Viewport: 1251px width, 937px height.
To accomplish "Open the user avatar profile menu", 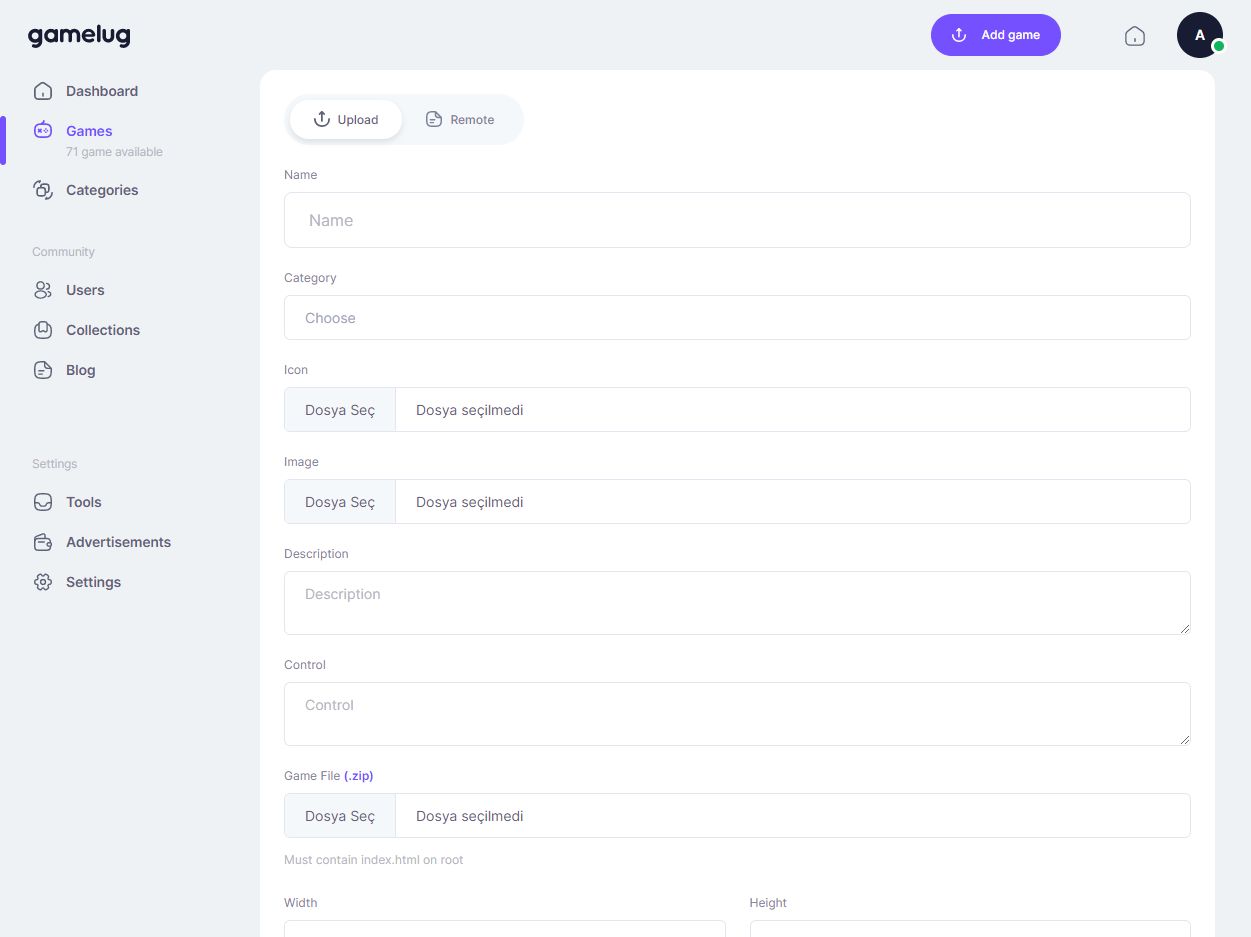I will tap(1199, 35).
